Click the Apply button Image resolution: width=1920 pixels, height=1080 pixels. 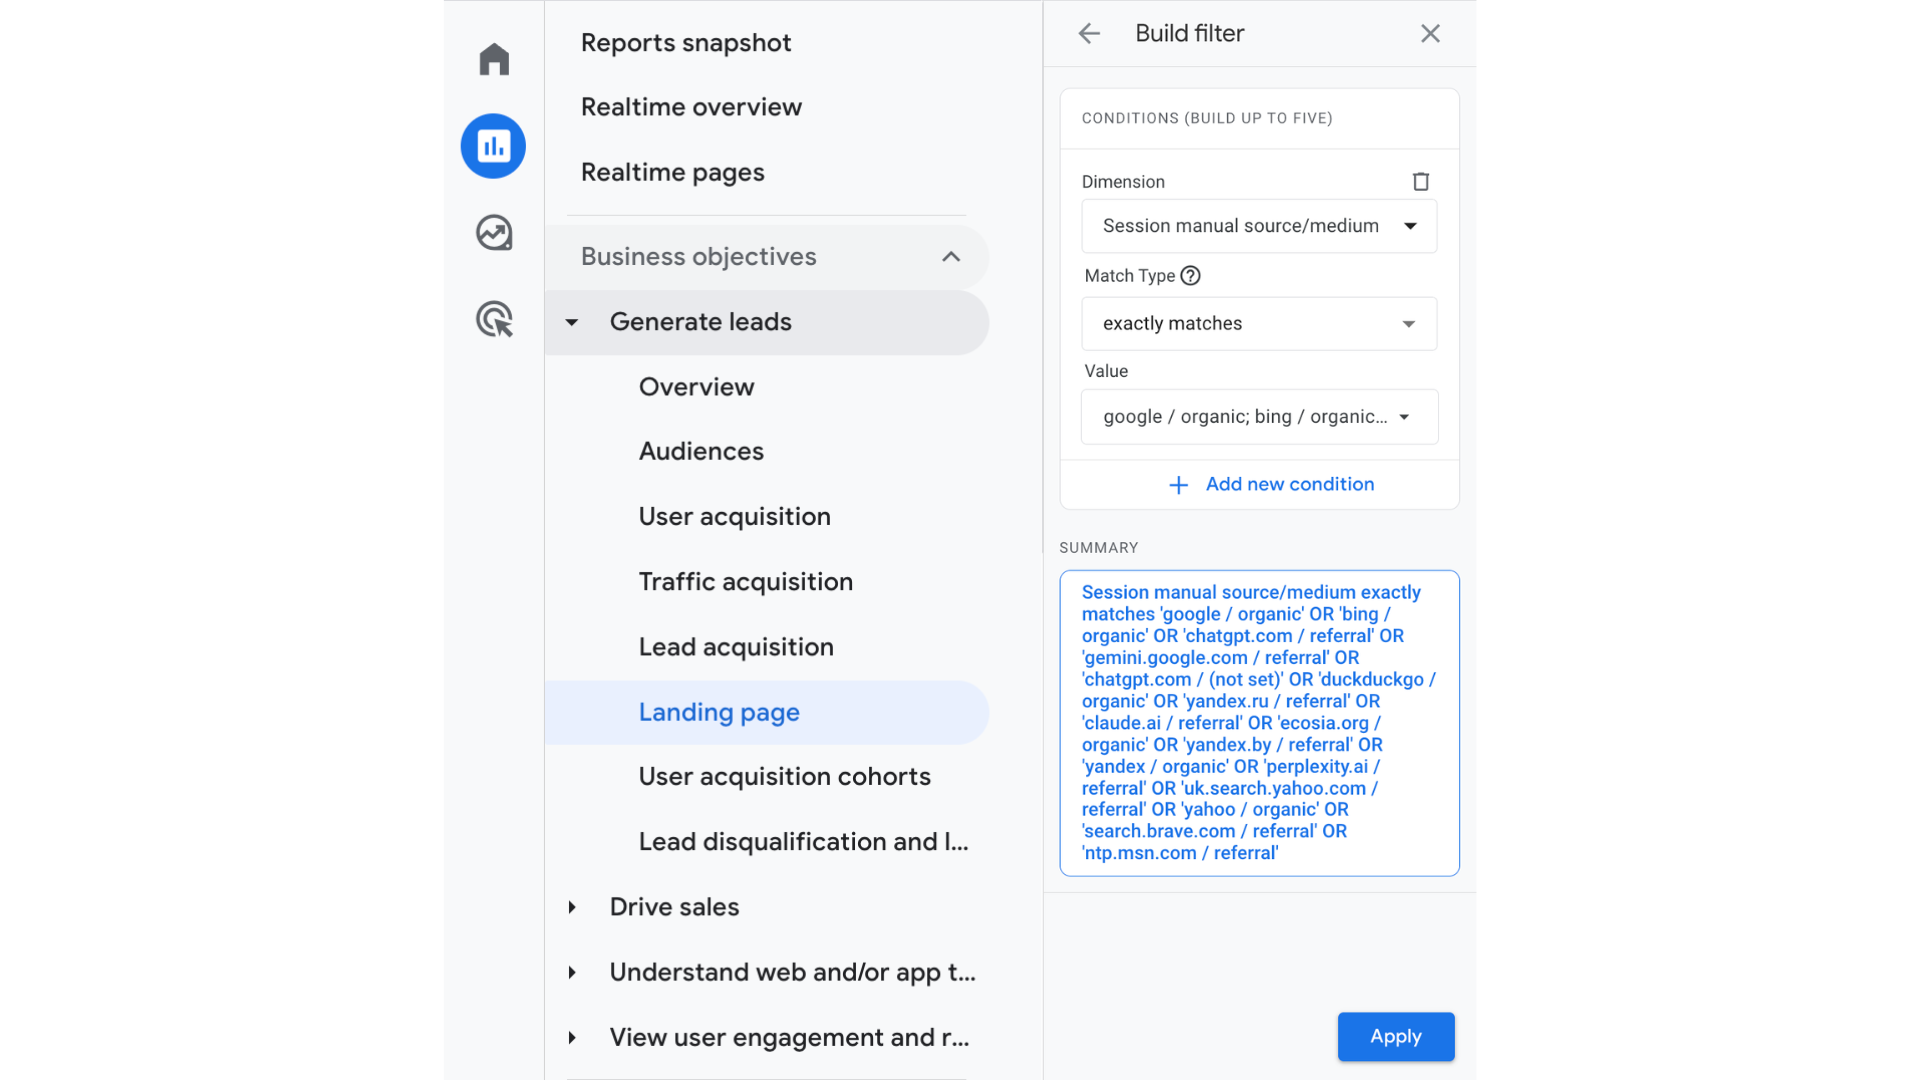(x=1395, y=1037)
